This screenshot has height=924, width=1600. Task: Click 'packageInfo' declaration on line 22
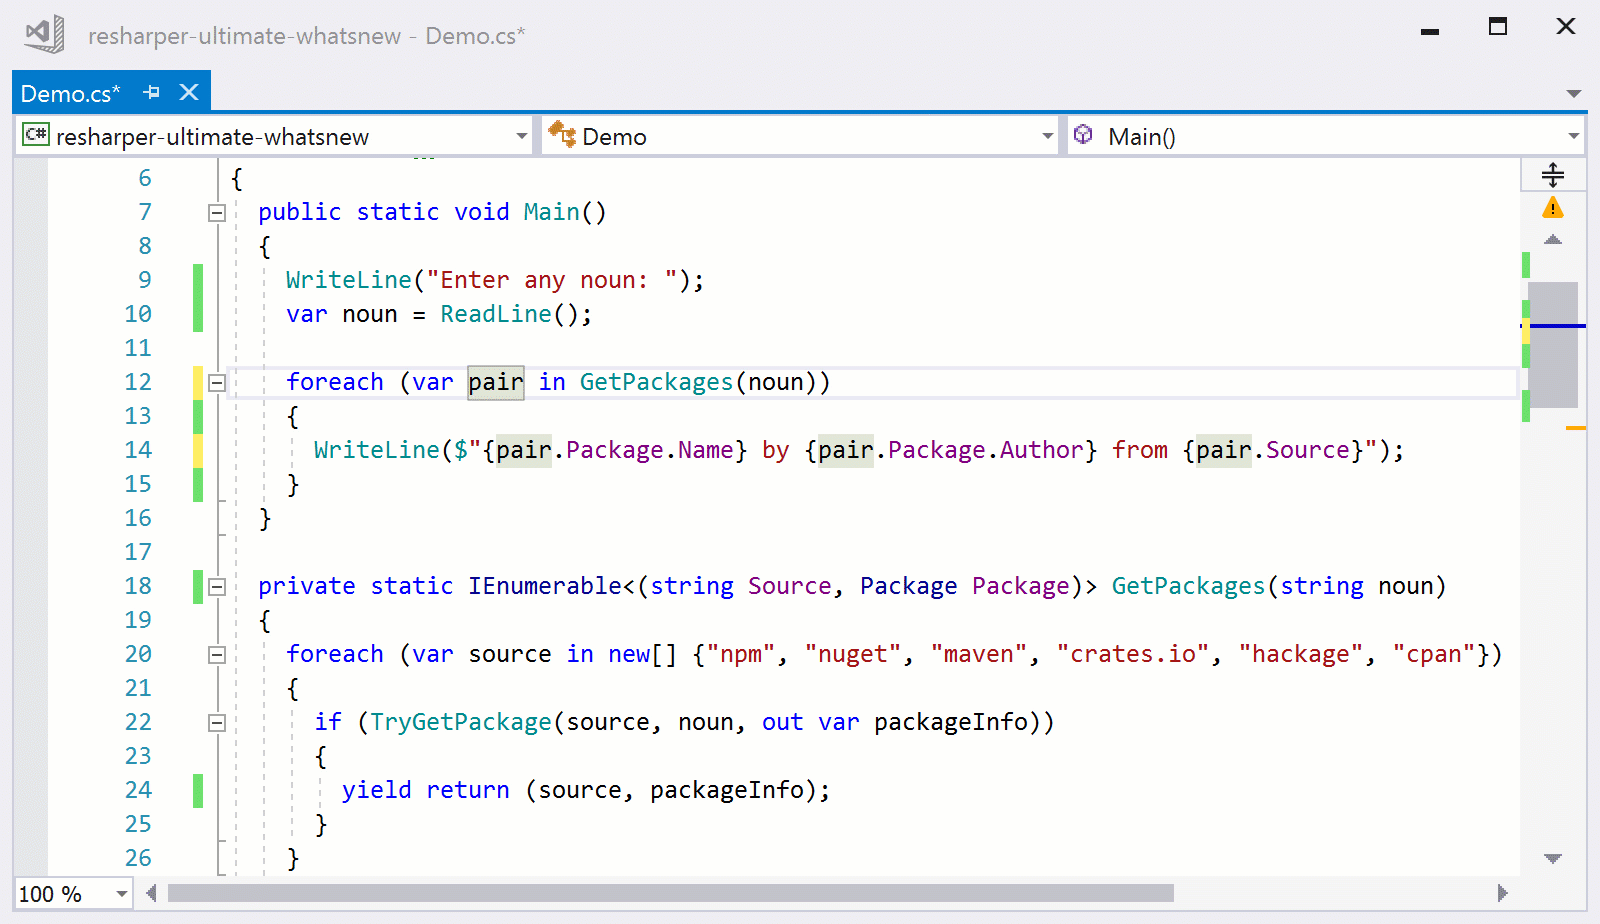(x=951, y=722)
